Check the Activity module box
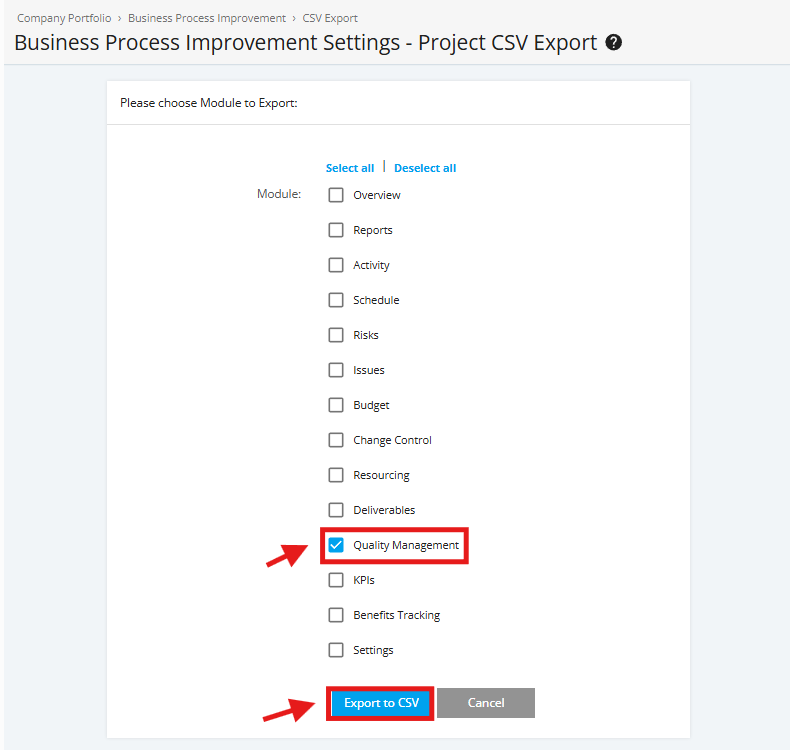Screen dimensions: 790x750 point(336,265)
